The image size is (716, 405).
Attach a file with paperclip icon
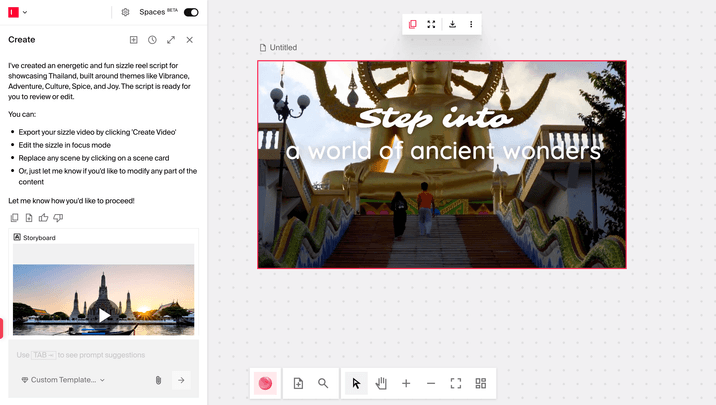157,380
